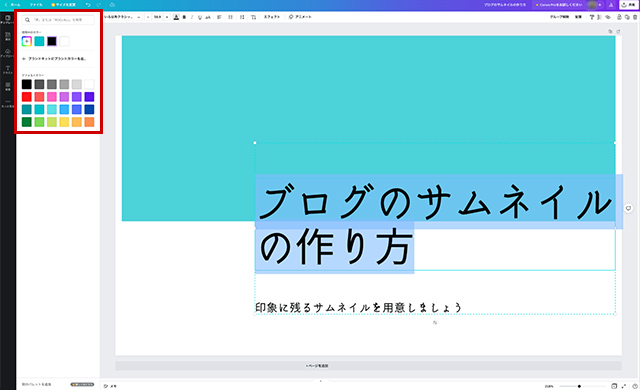640x390 pixels.
Task: Open the text color picker icon
Action: [176, 17]
